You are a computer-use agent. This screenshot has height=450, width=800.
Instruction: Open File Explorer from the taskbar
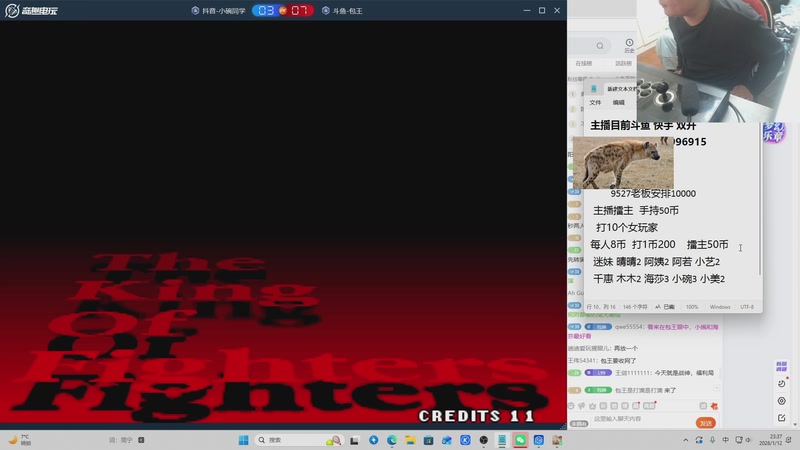coord(410,440)
